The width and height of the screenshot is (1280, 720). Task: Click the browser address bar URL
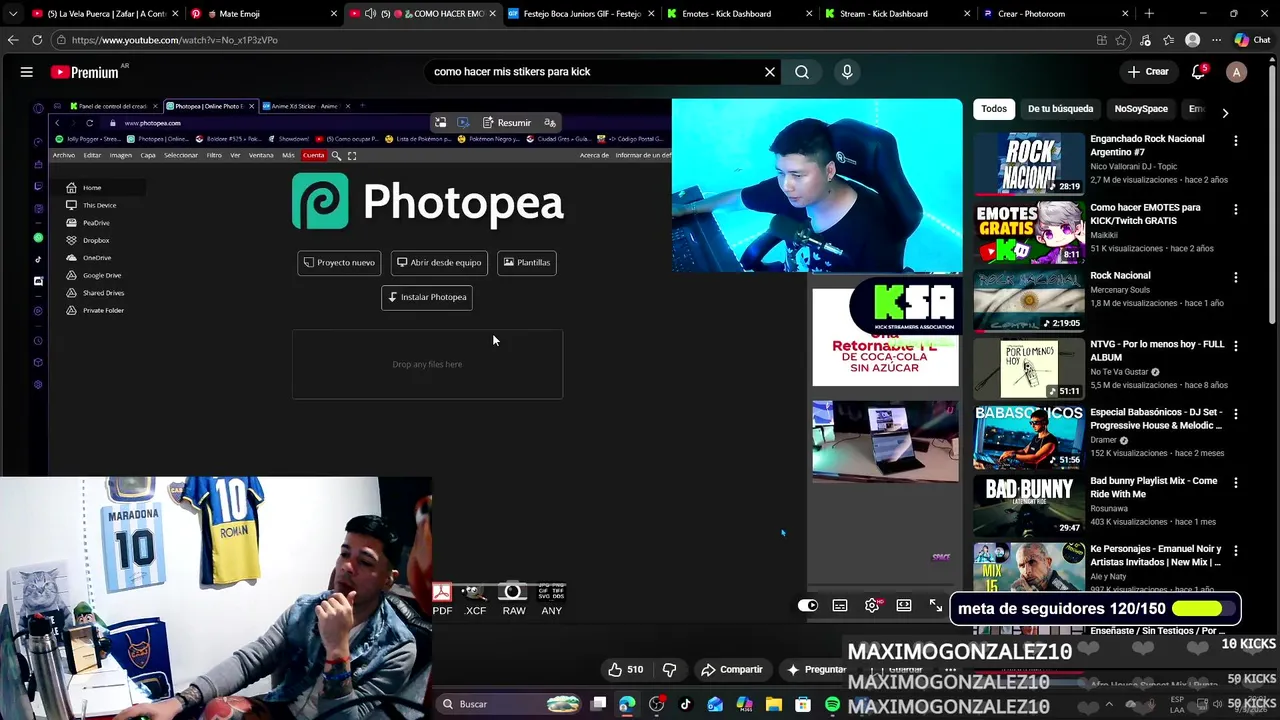174,40
